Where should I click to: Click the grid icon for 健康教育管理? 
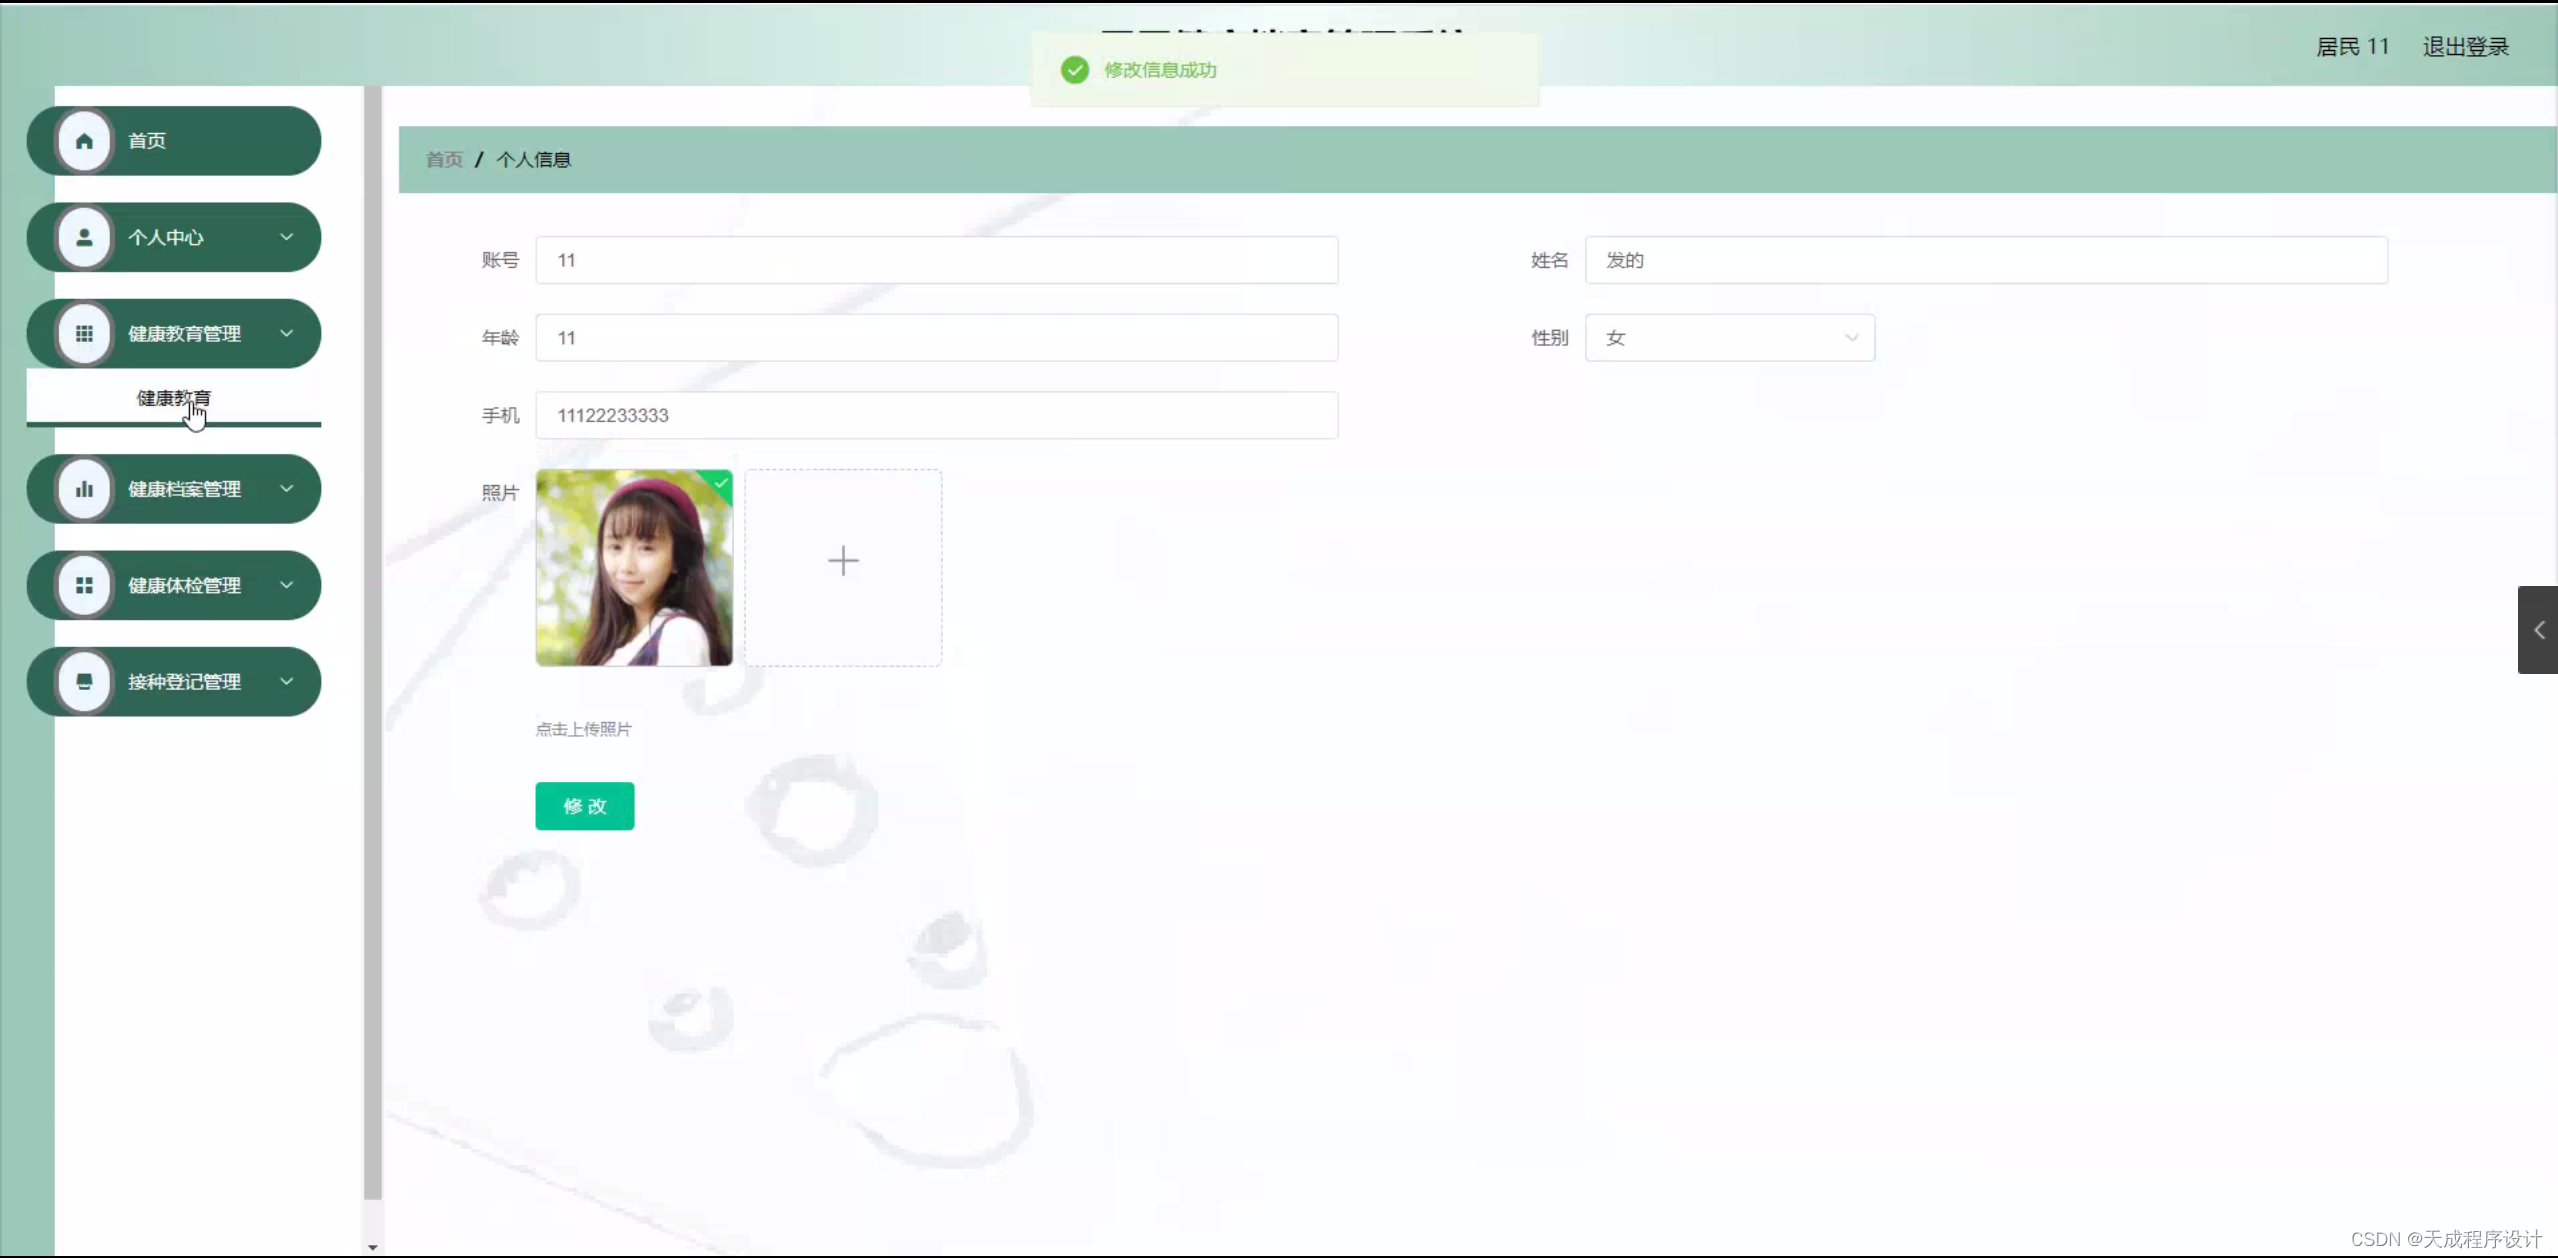click(x=84, y=333)
